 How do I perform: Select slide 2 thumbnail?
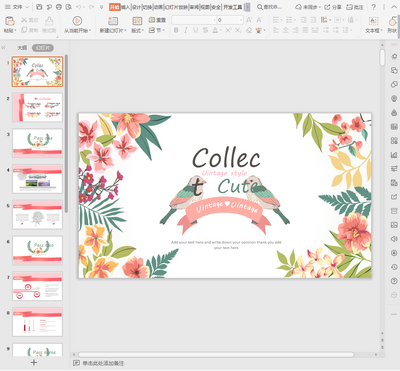(x=37, y=107)
